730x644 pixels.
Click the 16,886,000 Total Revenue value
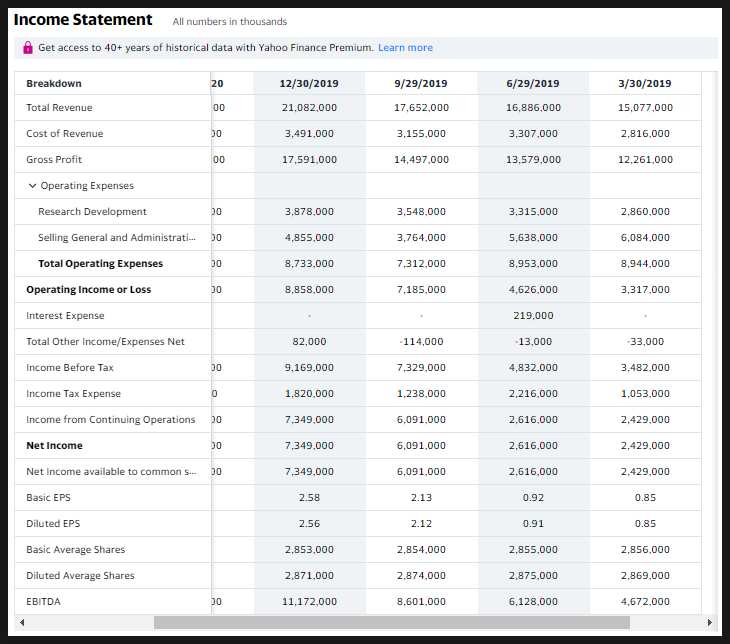tap(533, 108)
